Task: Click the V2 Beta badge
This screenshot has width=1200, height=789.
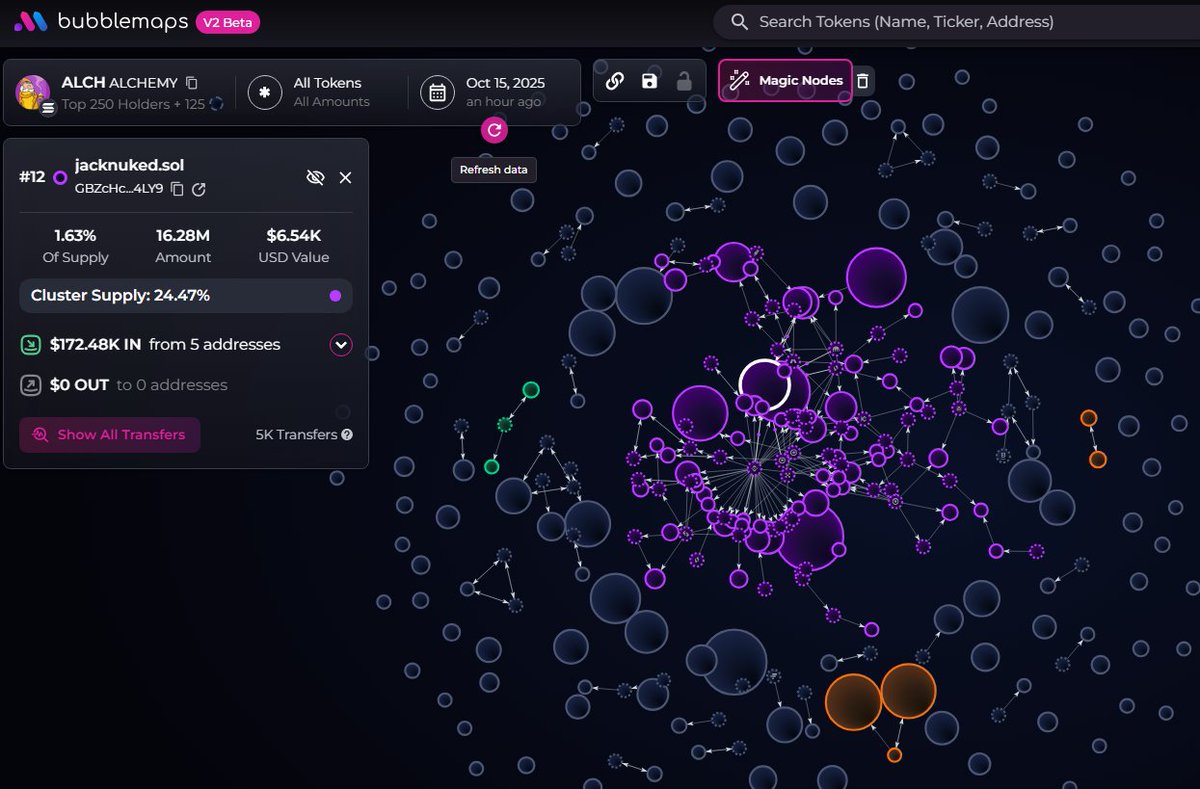Action: tap(228, 22)
